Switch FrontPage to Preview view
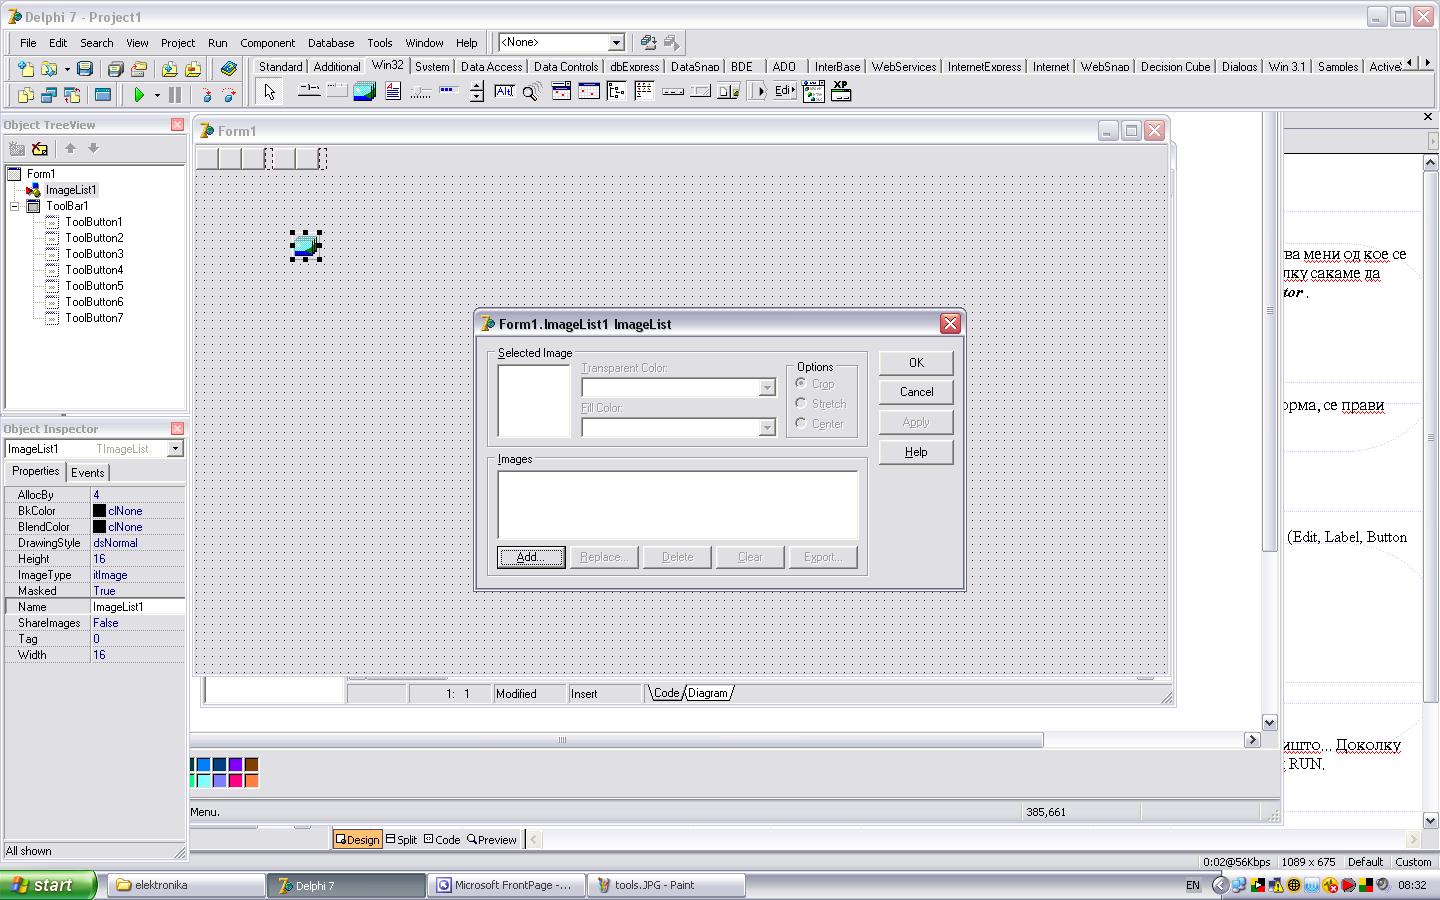 492,840
